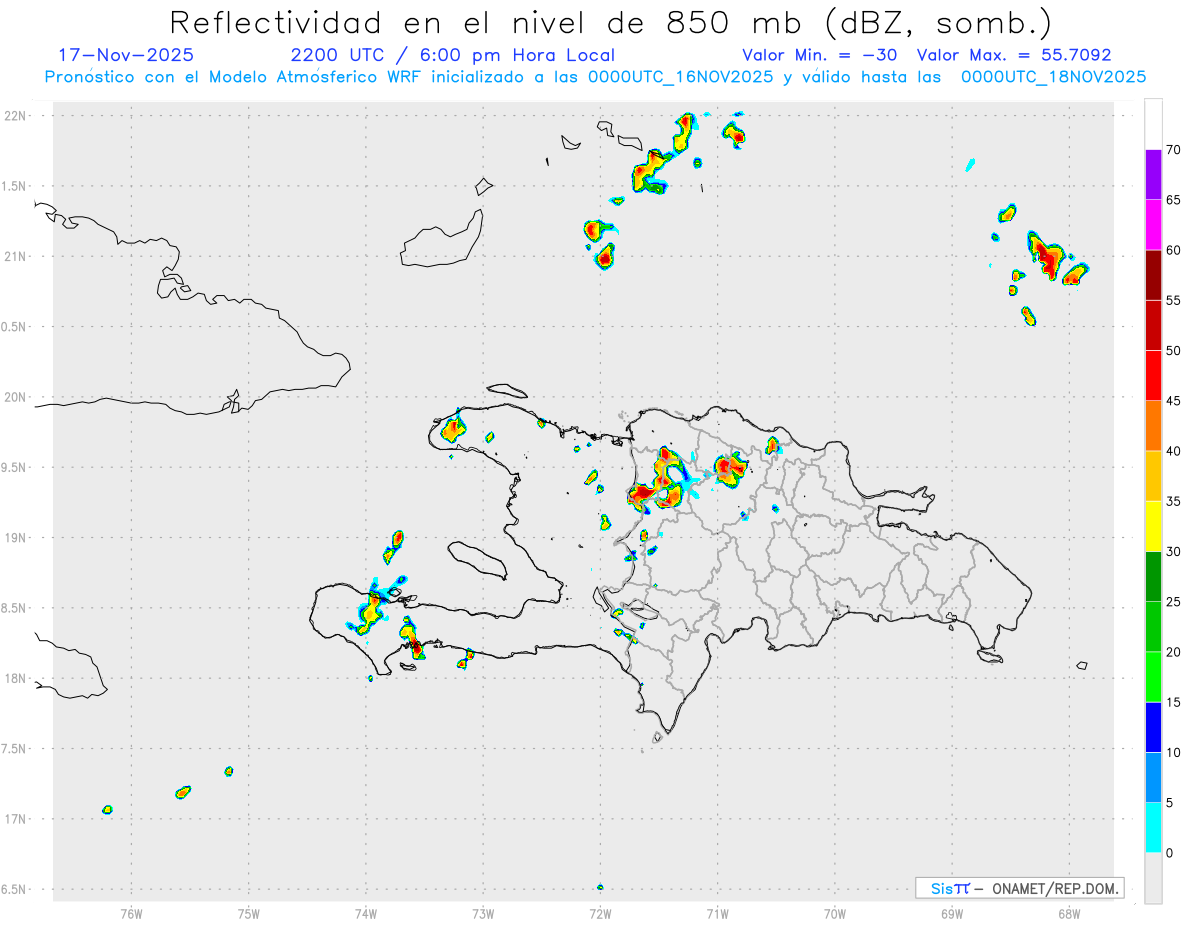Select the date text '17-Nov-2025'

pos(127,55)
